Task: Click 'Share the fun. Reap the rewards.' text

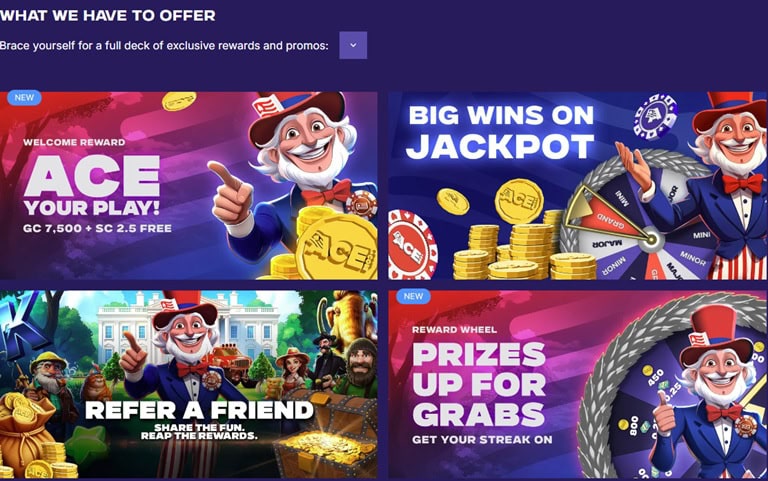Action: tap(199, 432)
